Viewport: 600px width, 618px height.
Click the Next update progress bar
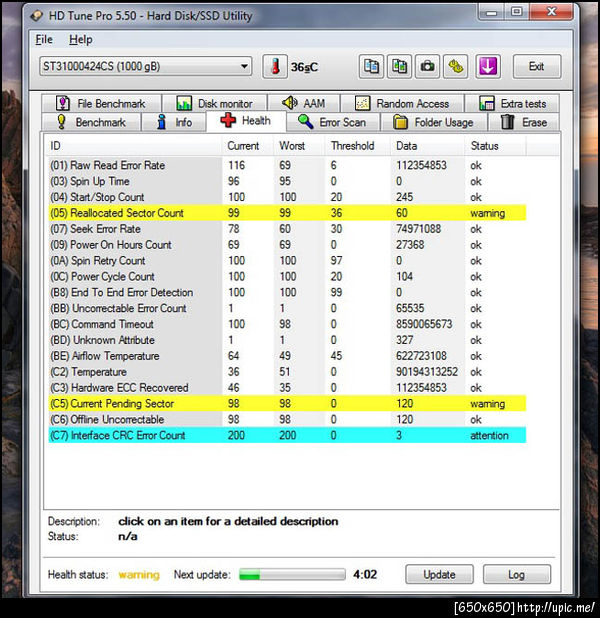(x=292, y=574)
